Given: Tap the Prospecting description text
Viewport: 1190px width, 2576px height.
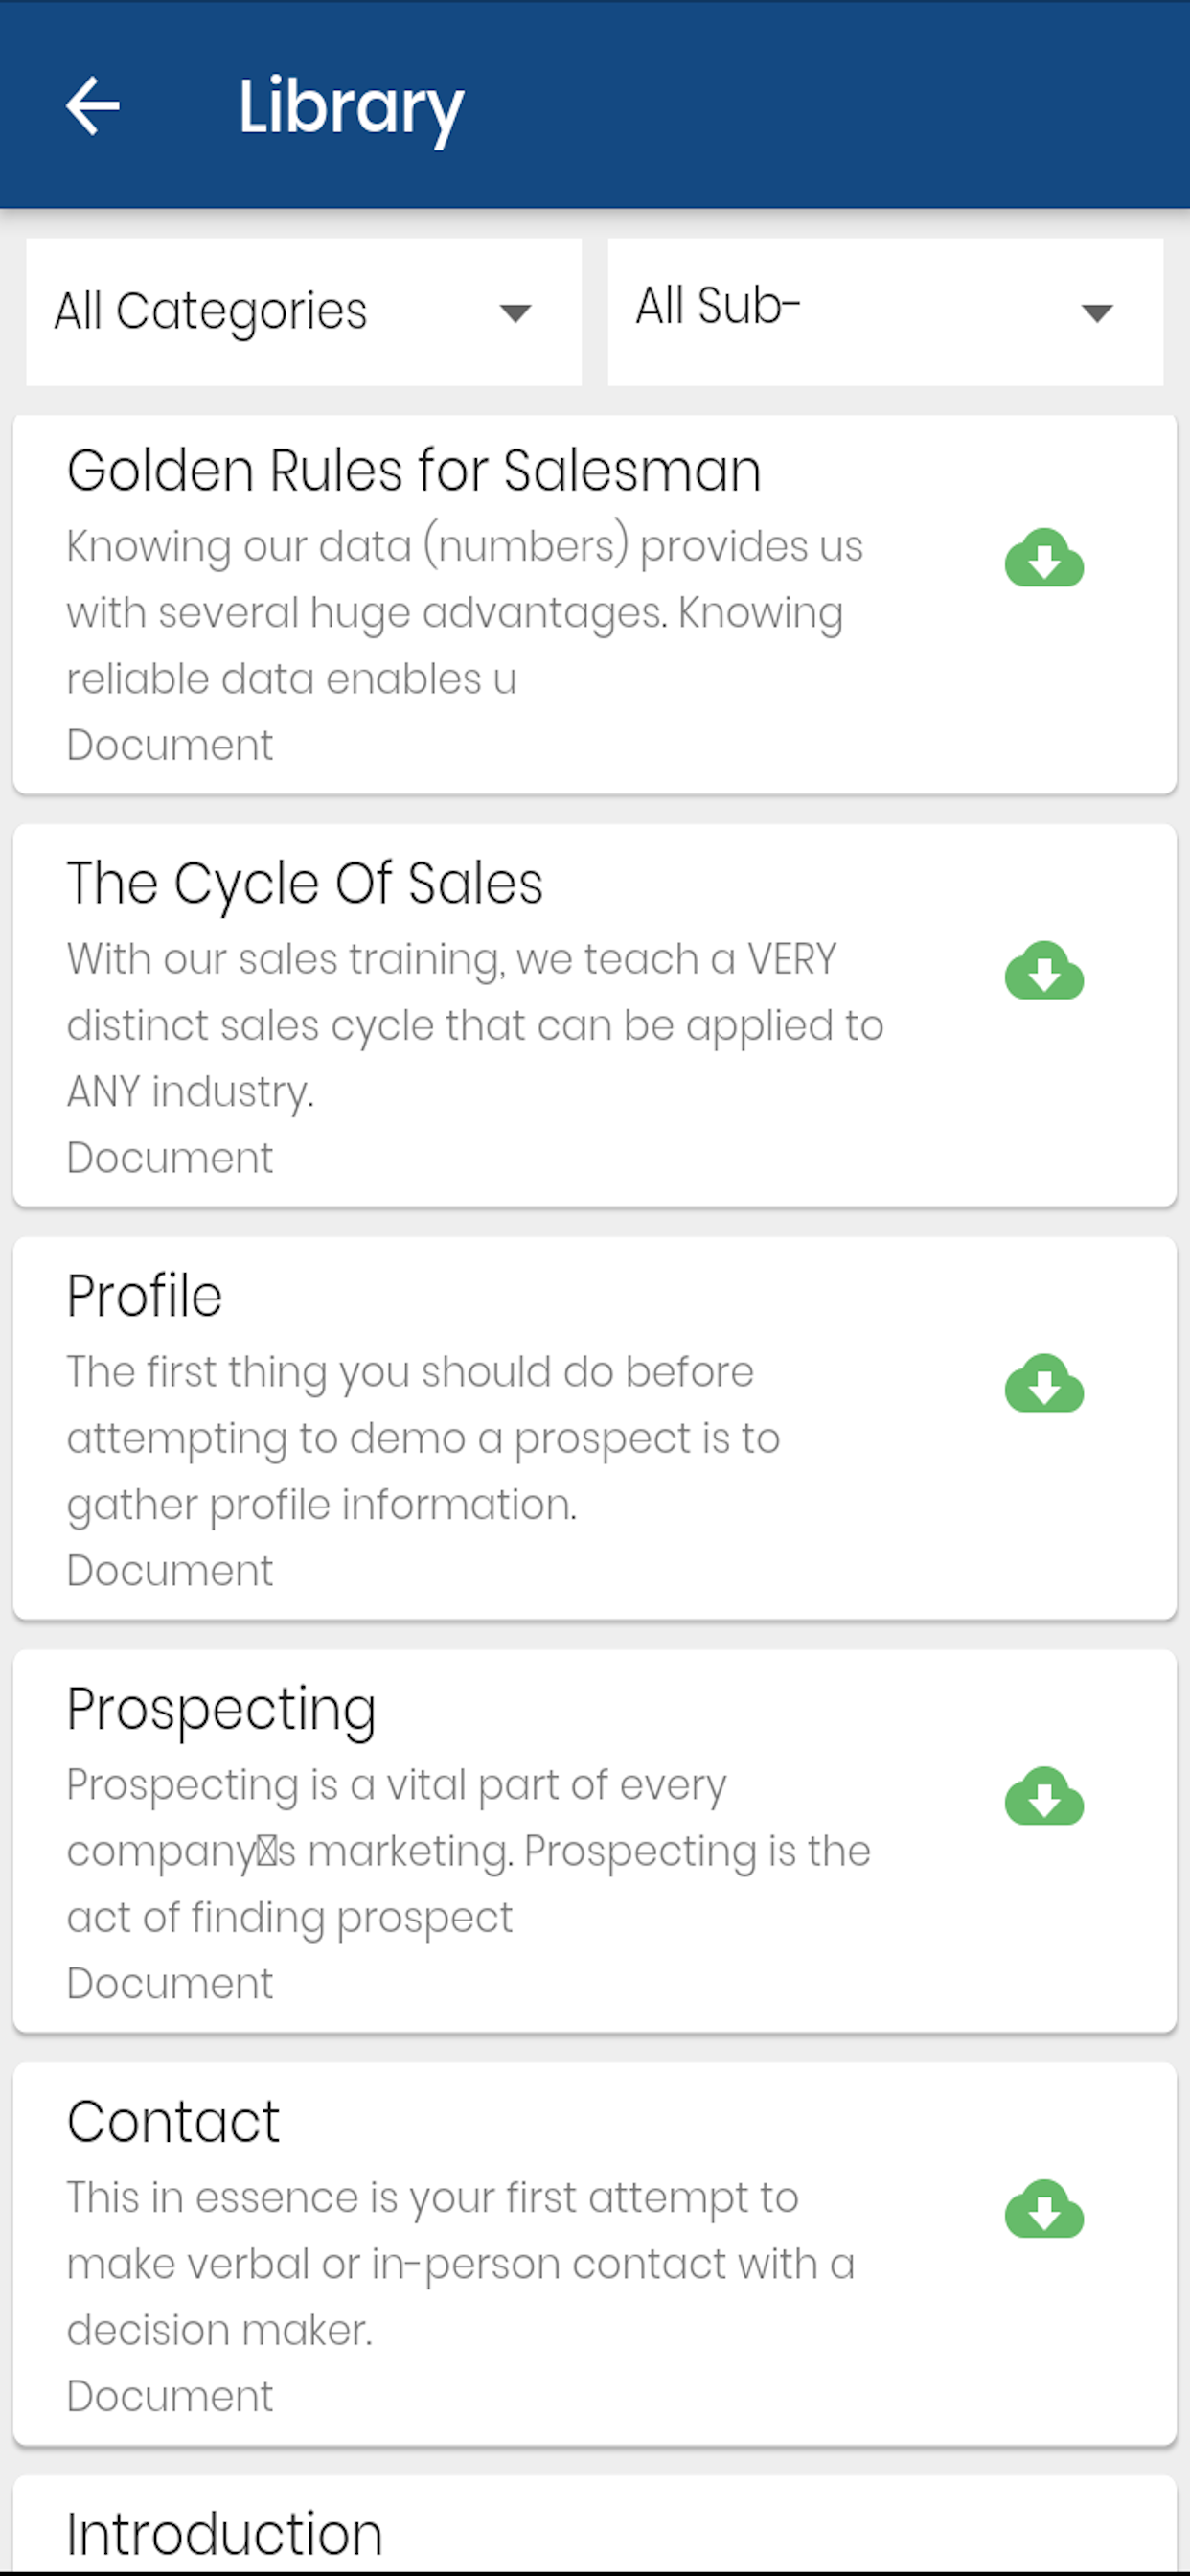Looking at the screenshot, I should click(x=468, y=1851).
